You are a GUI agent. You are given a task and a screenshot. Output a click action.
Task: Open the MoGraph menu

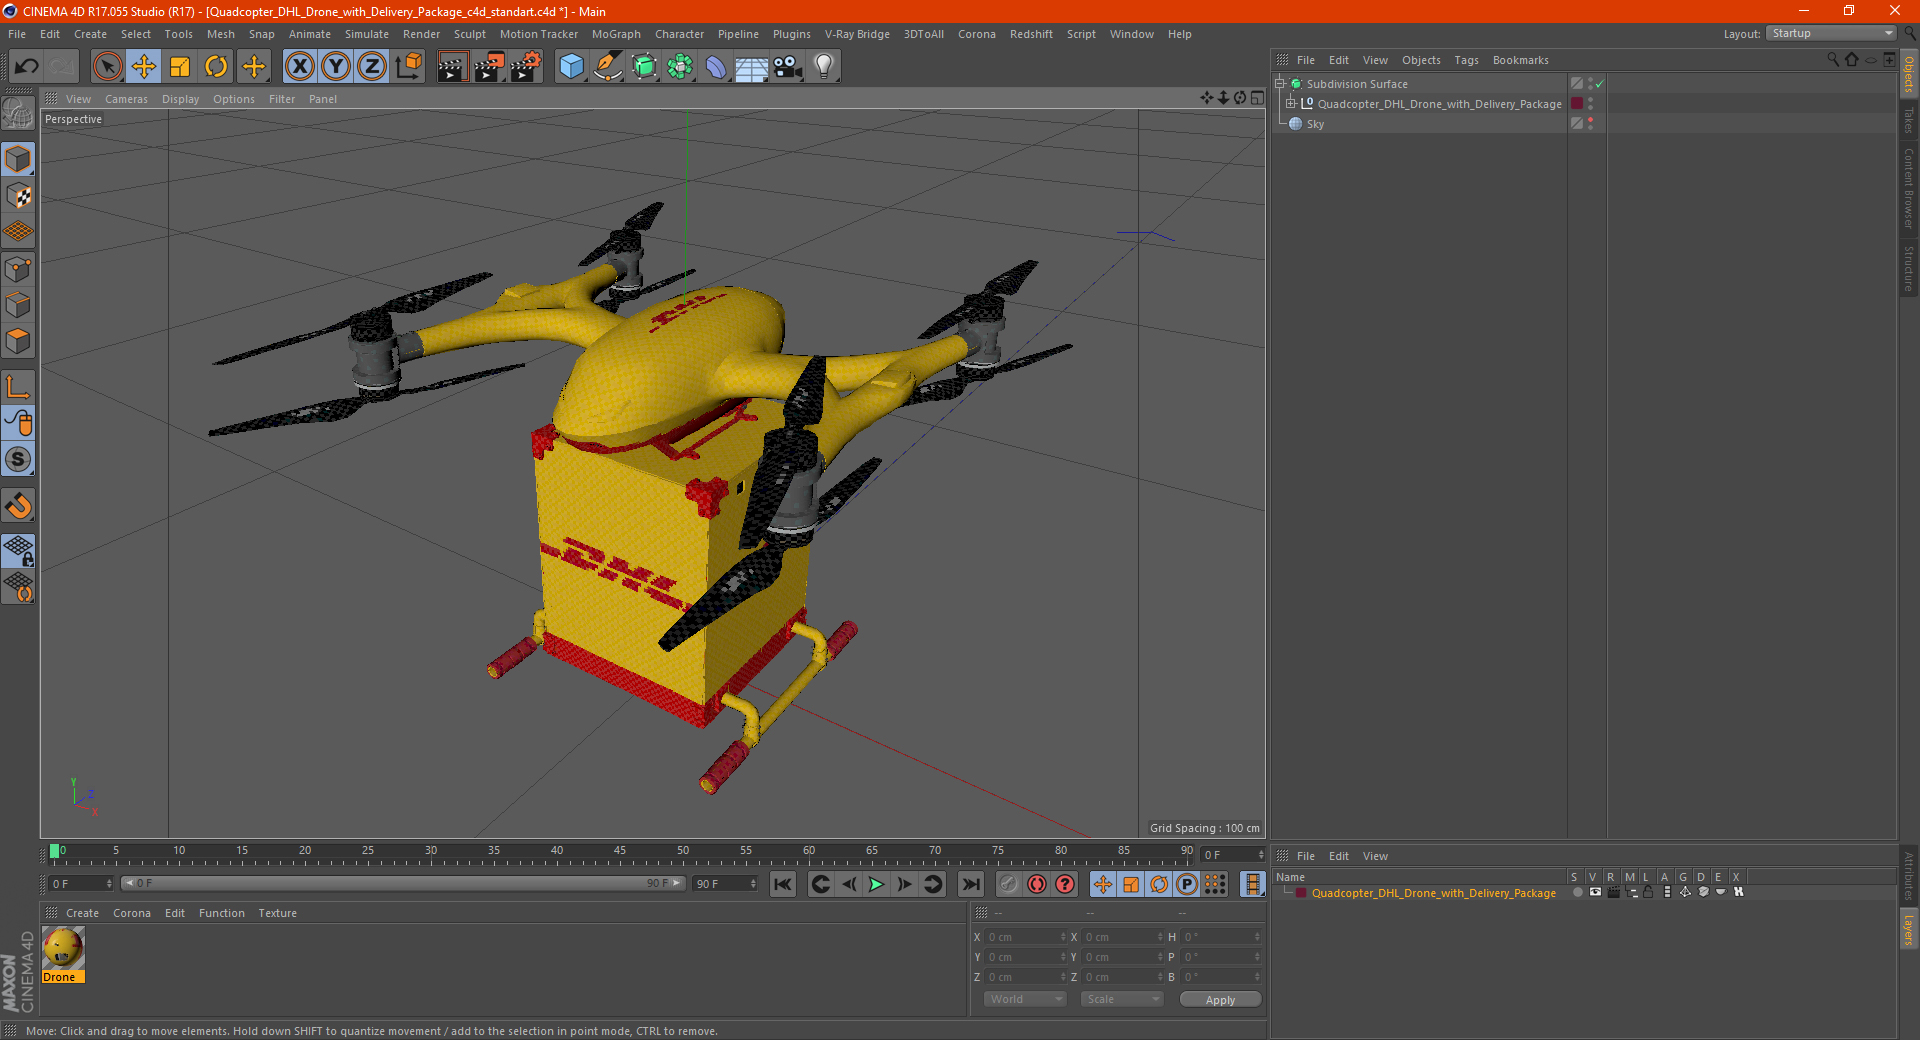coord(616,34)
